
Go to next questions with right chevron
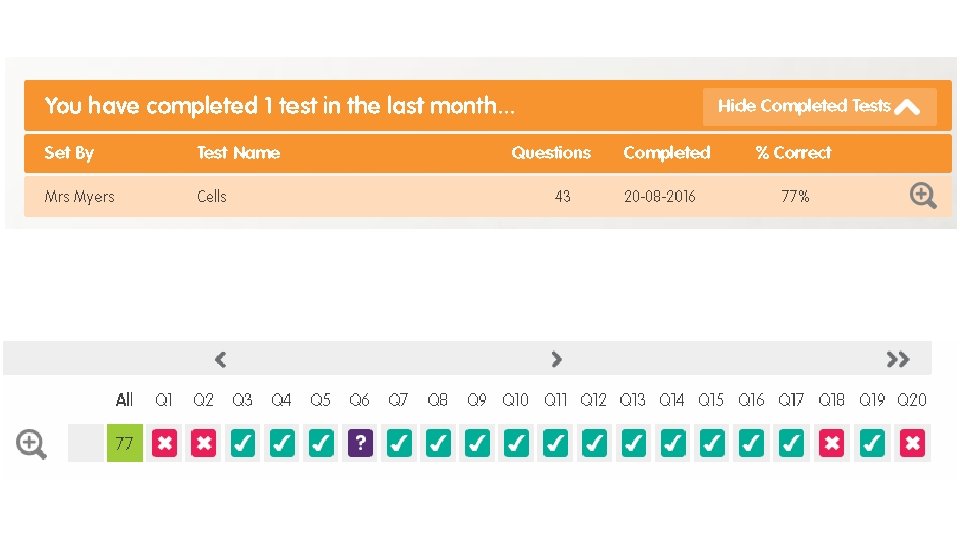pos(557,359)
